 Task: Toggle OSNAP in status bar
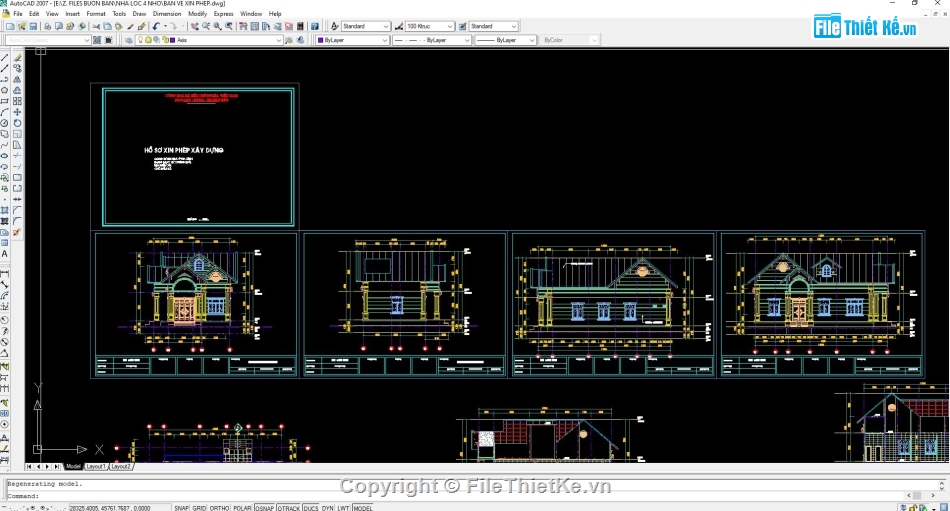tap(265, 507)
